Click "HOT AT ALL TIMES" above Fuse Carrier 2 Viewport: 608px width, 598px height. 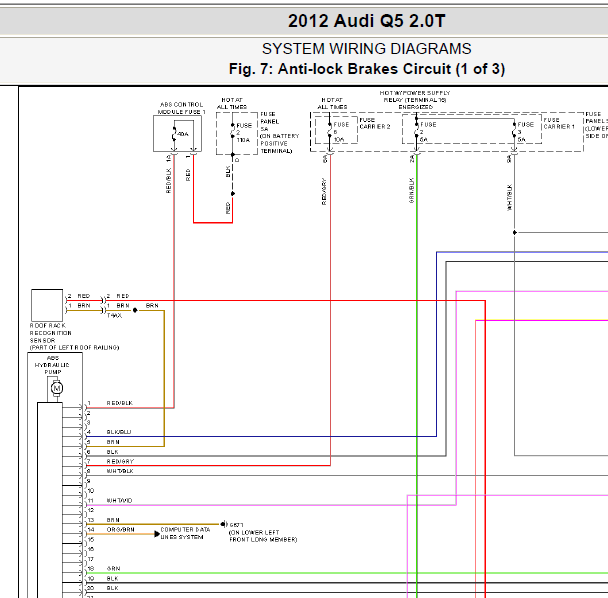pos(332,104)
